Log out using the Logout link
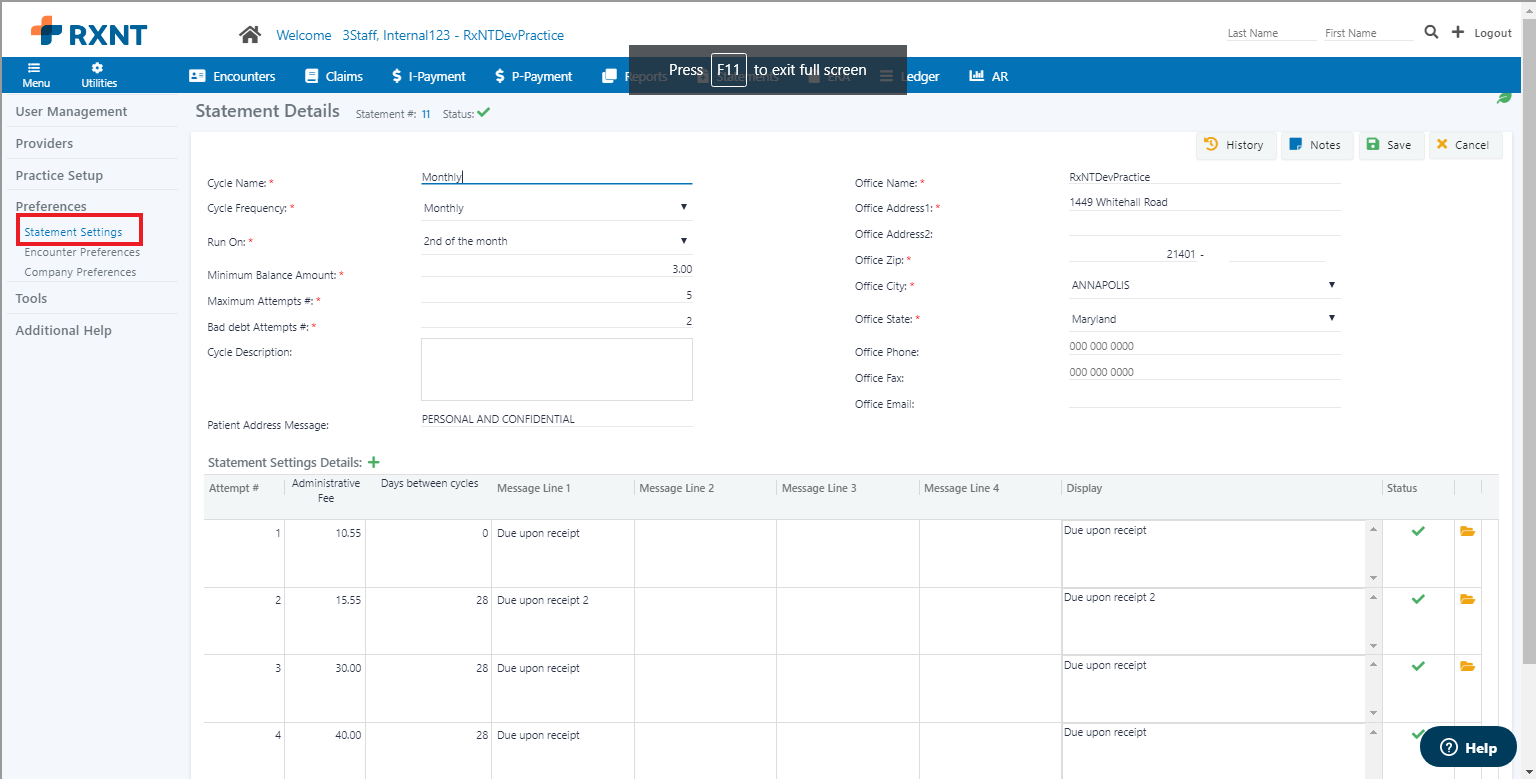Image resolution: width=1536 pixels, height=779 pixels. tap(1493, 33)
